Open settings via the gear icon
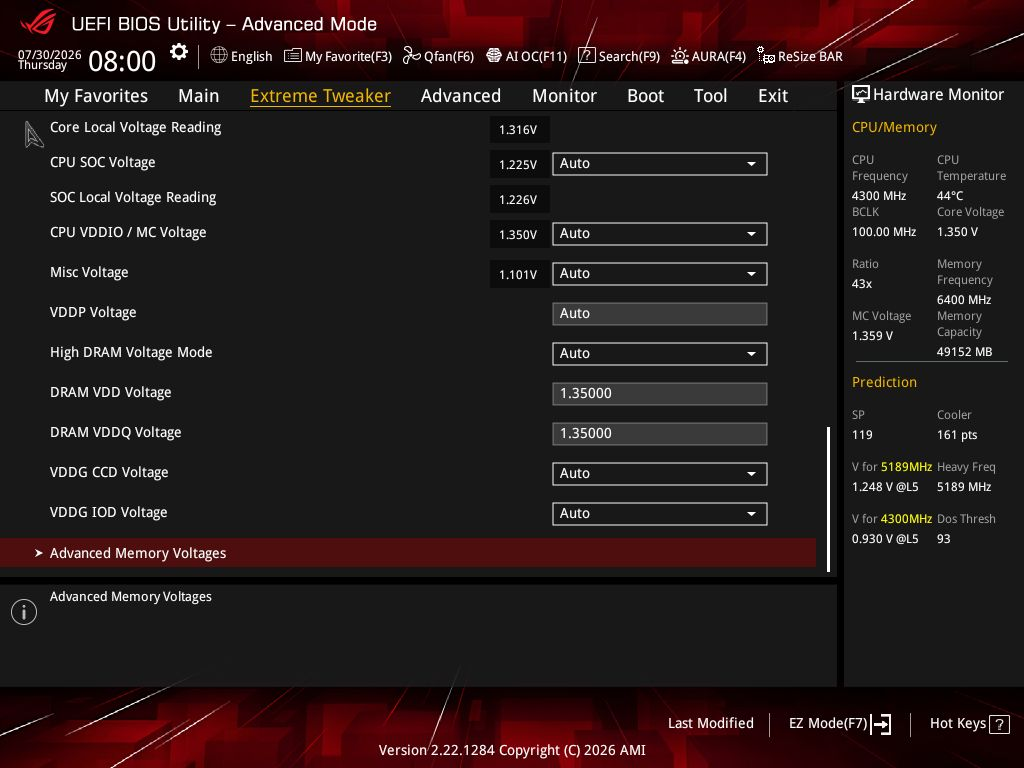This screenshot has height=768, width=1024. [x=178, y=52]
